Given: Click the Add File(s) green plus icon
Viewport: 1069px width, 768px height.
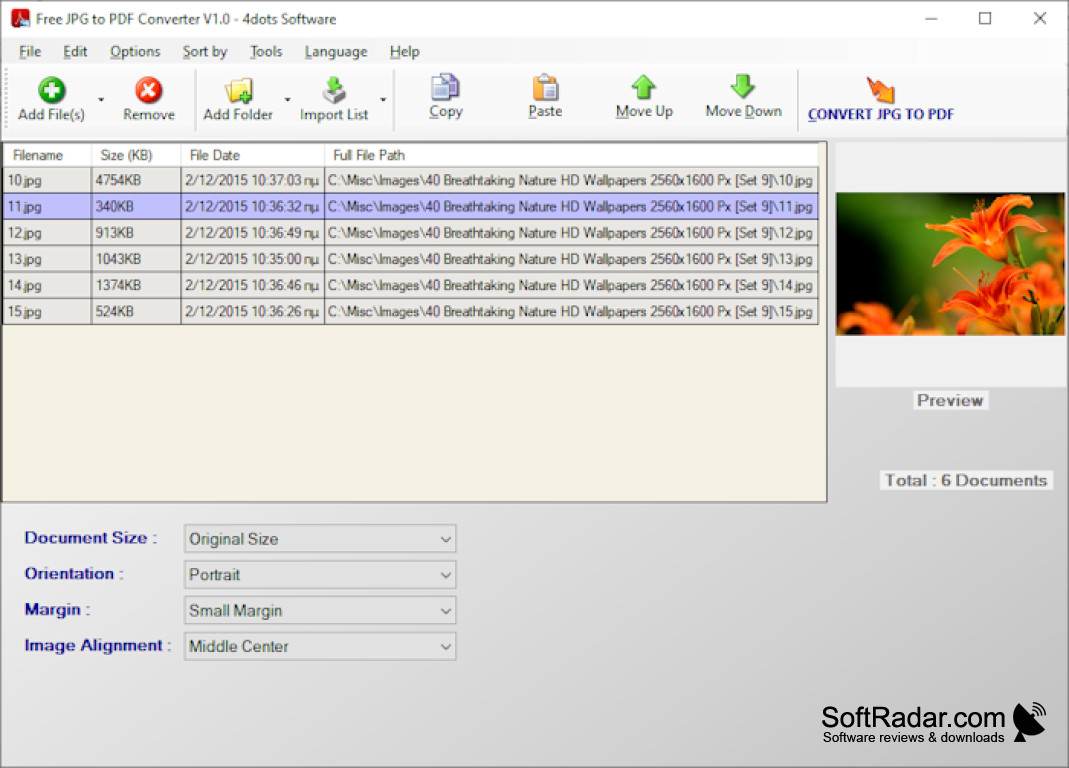Looking at the screenshot, I should pos(50,88).
